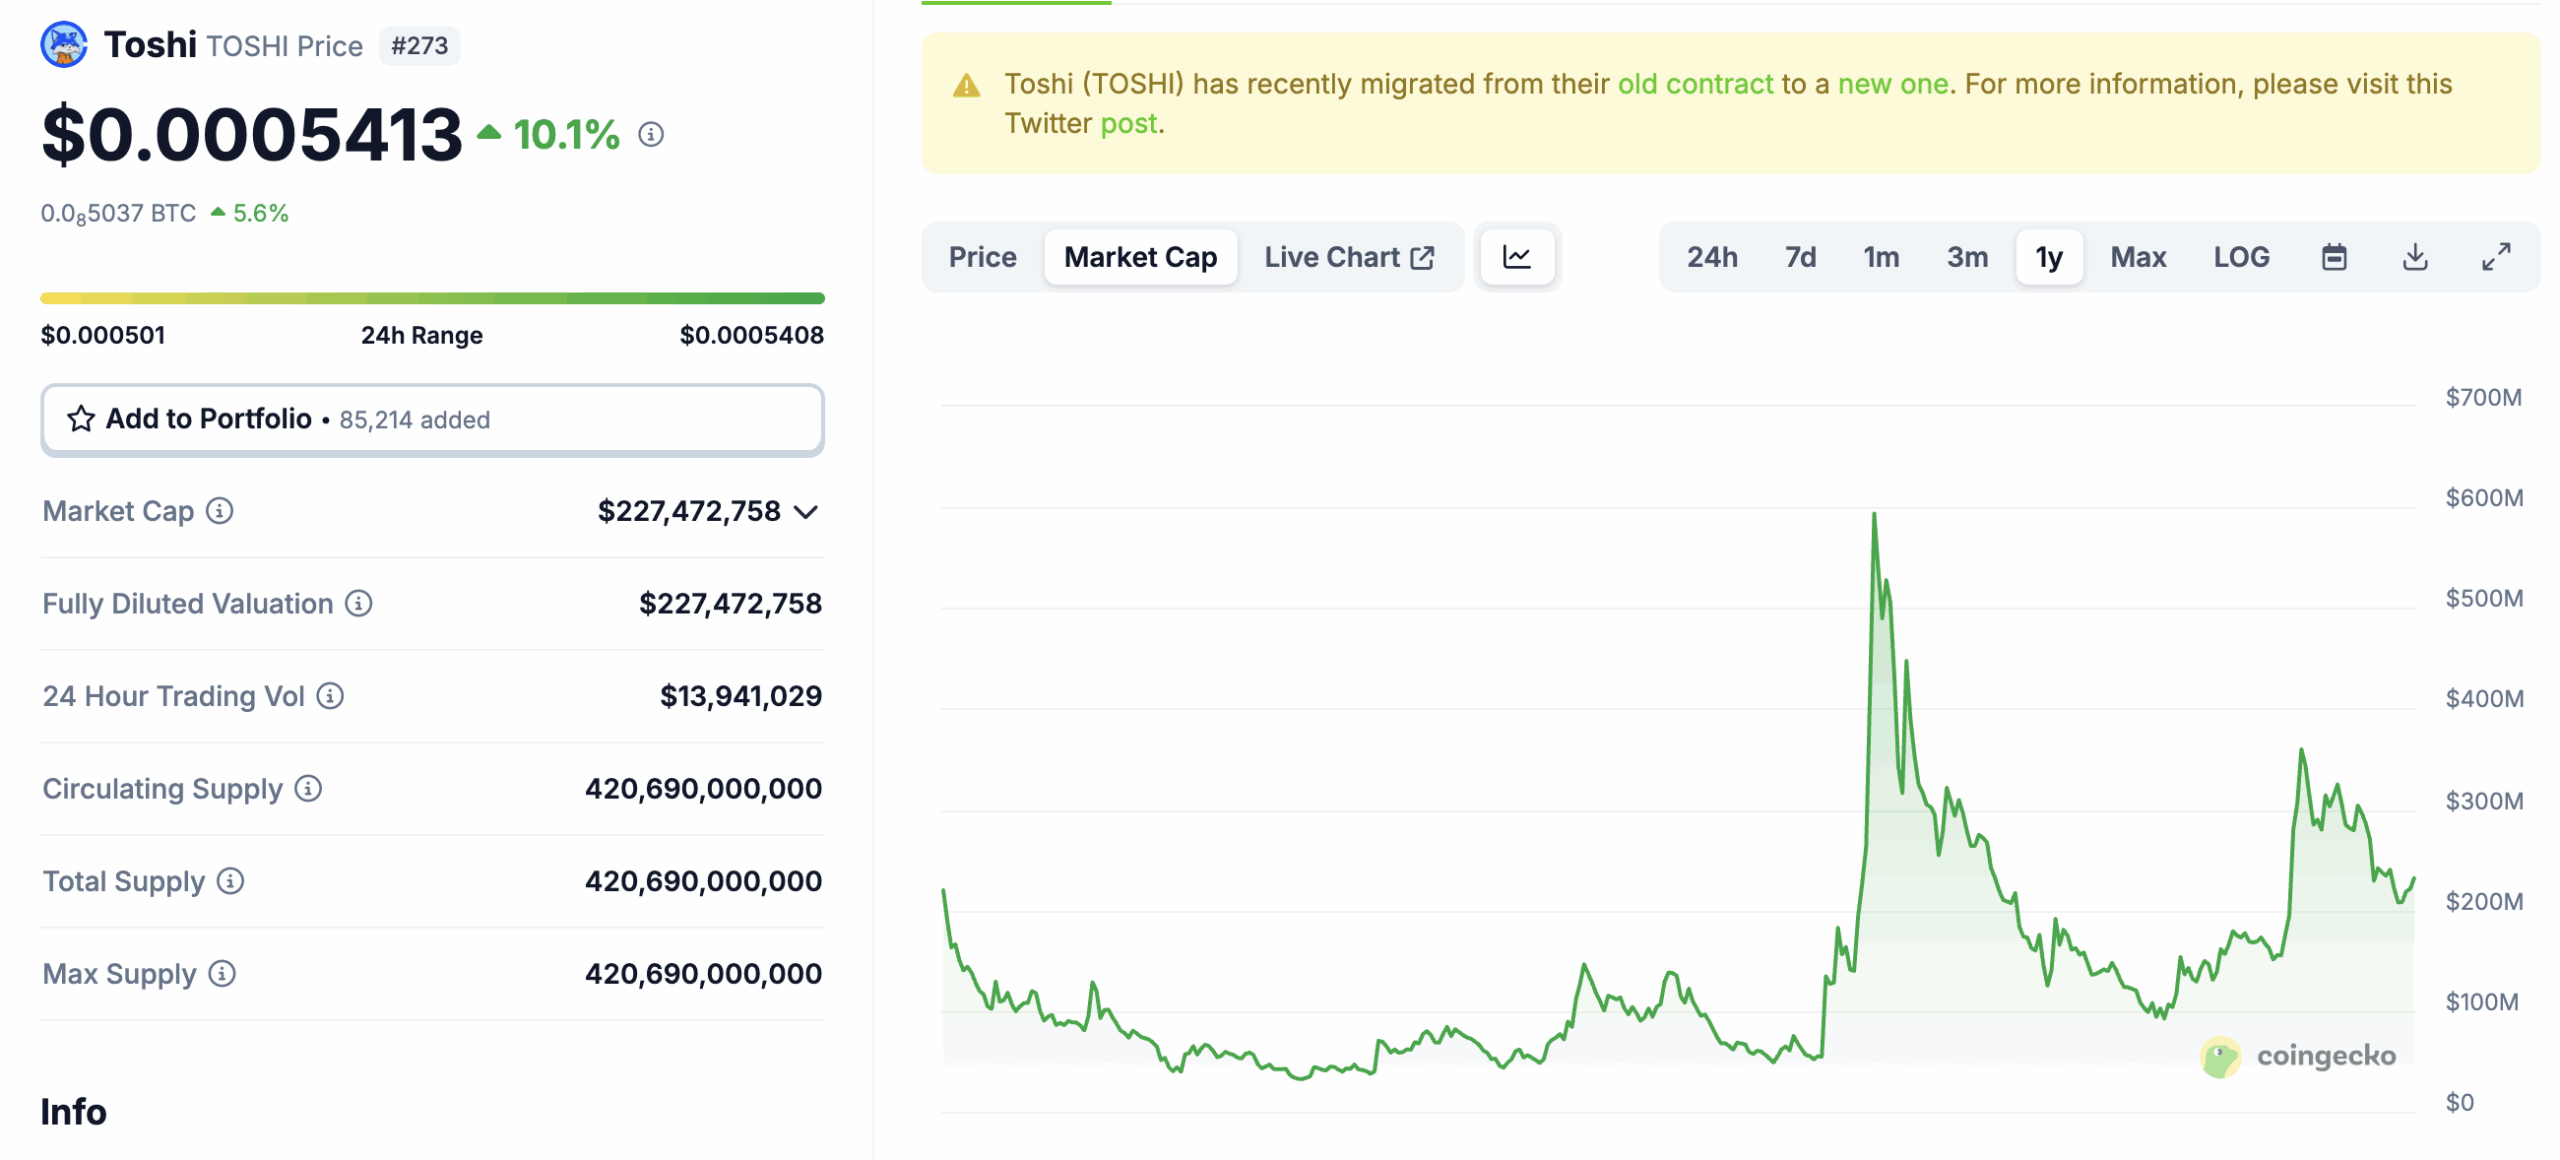Click the 24h low $0.000501 text

[x=103, y=335]
